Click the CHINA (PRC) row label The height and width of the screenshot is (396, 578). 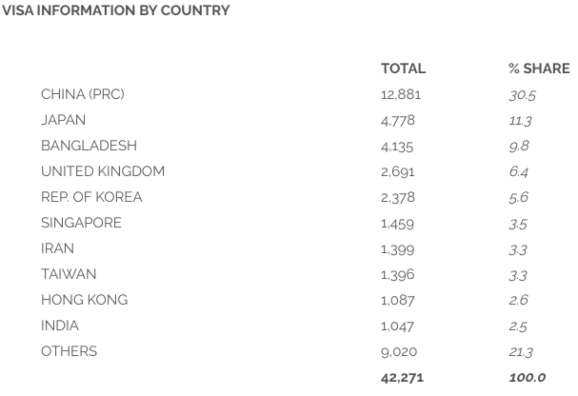[83, 94]
